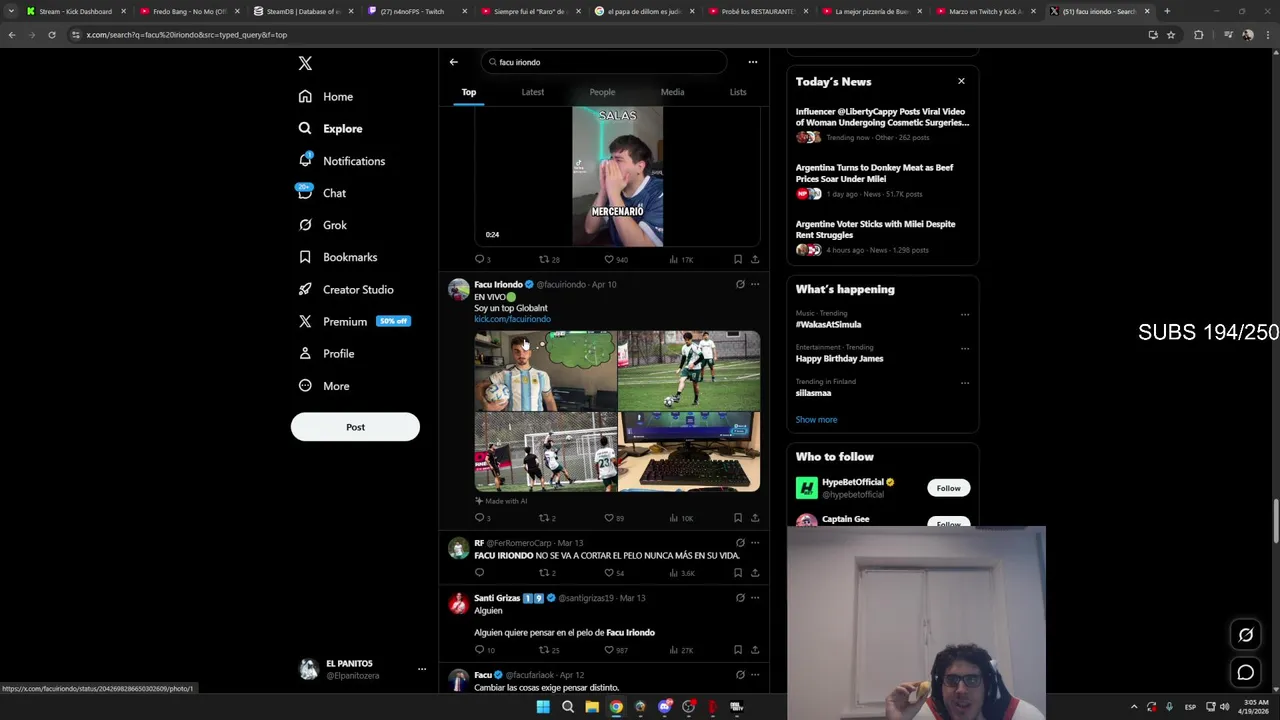Select the Top tab
The height and width of the screenshot is (720, 1280).
pos(469,92)
